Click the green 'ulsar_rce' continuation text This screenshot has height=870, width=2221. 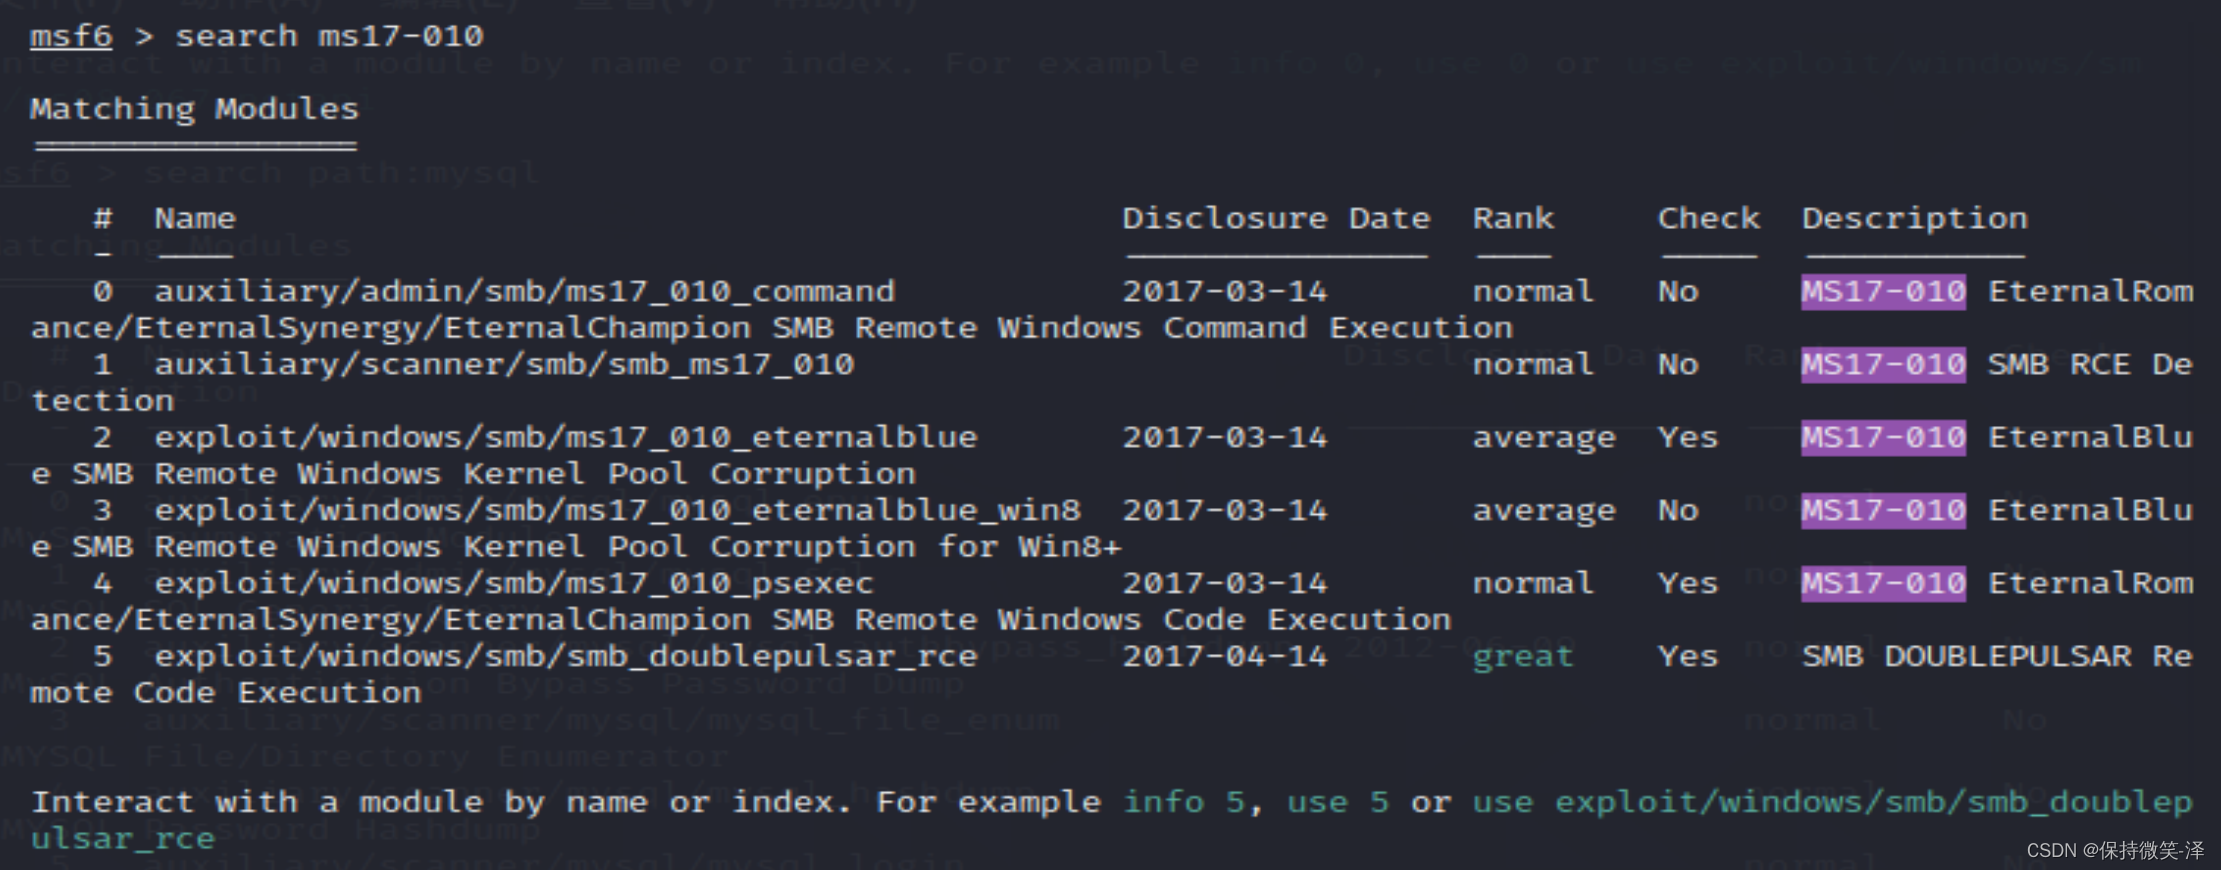coord(122,838)
